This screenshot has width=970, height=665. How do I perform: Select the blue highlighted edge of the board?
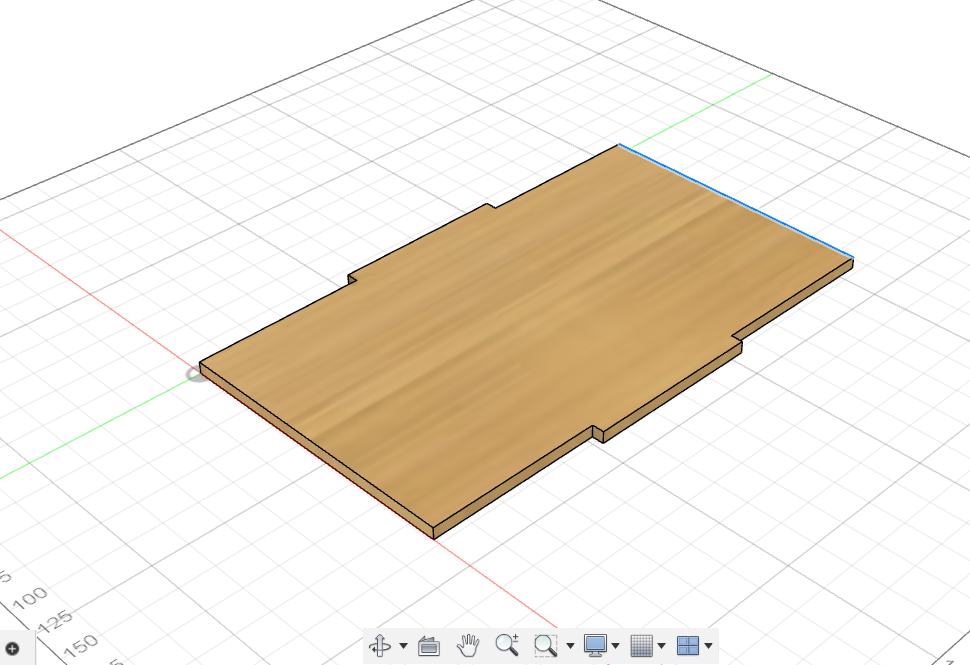(736, 200)
